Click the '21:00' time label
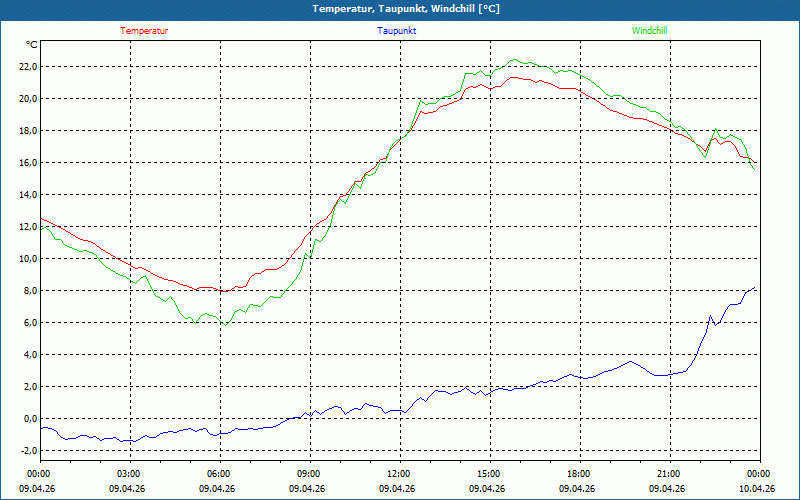 click(670, 474)
